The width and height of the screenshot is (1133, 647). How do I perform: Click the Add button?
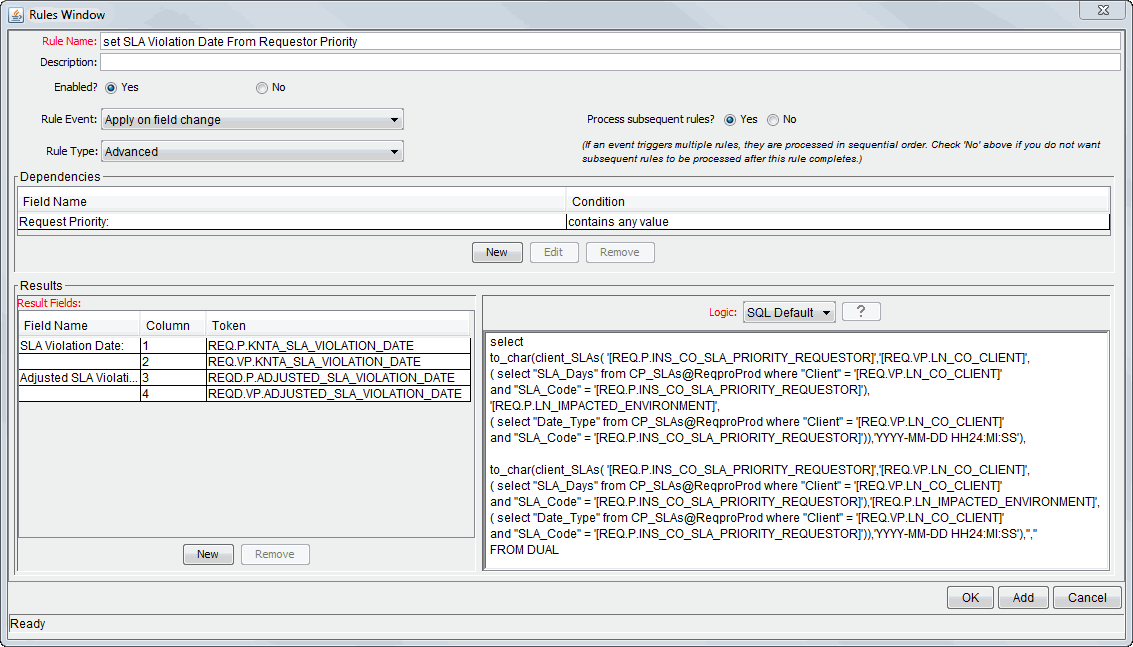pos(1022,597)
